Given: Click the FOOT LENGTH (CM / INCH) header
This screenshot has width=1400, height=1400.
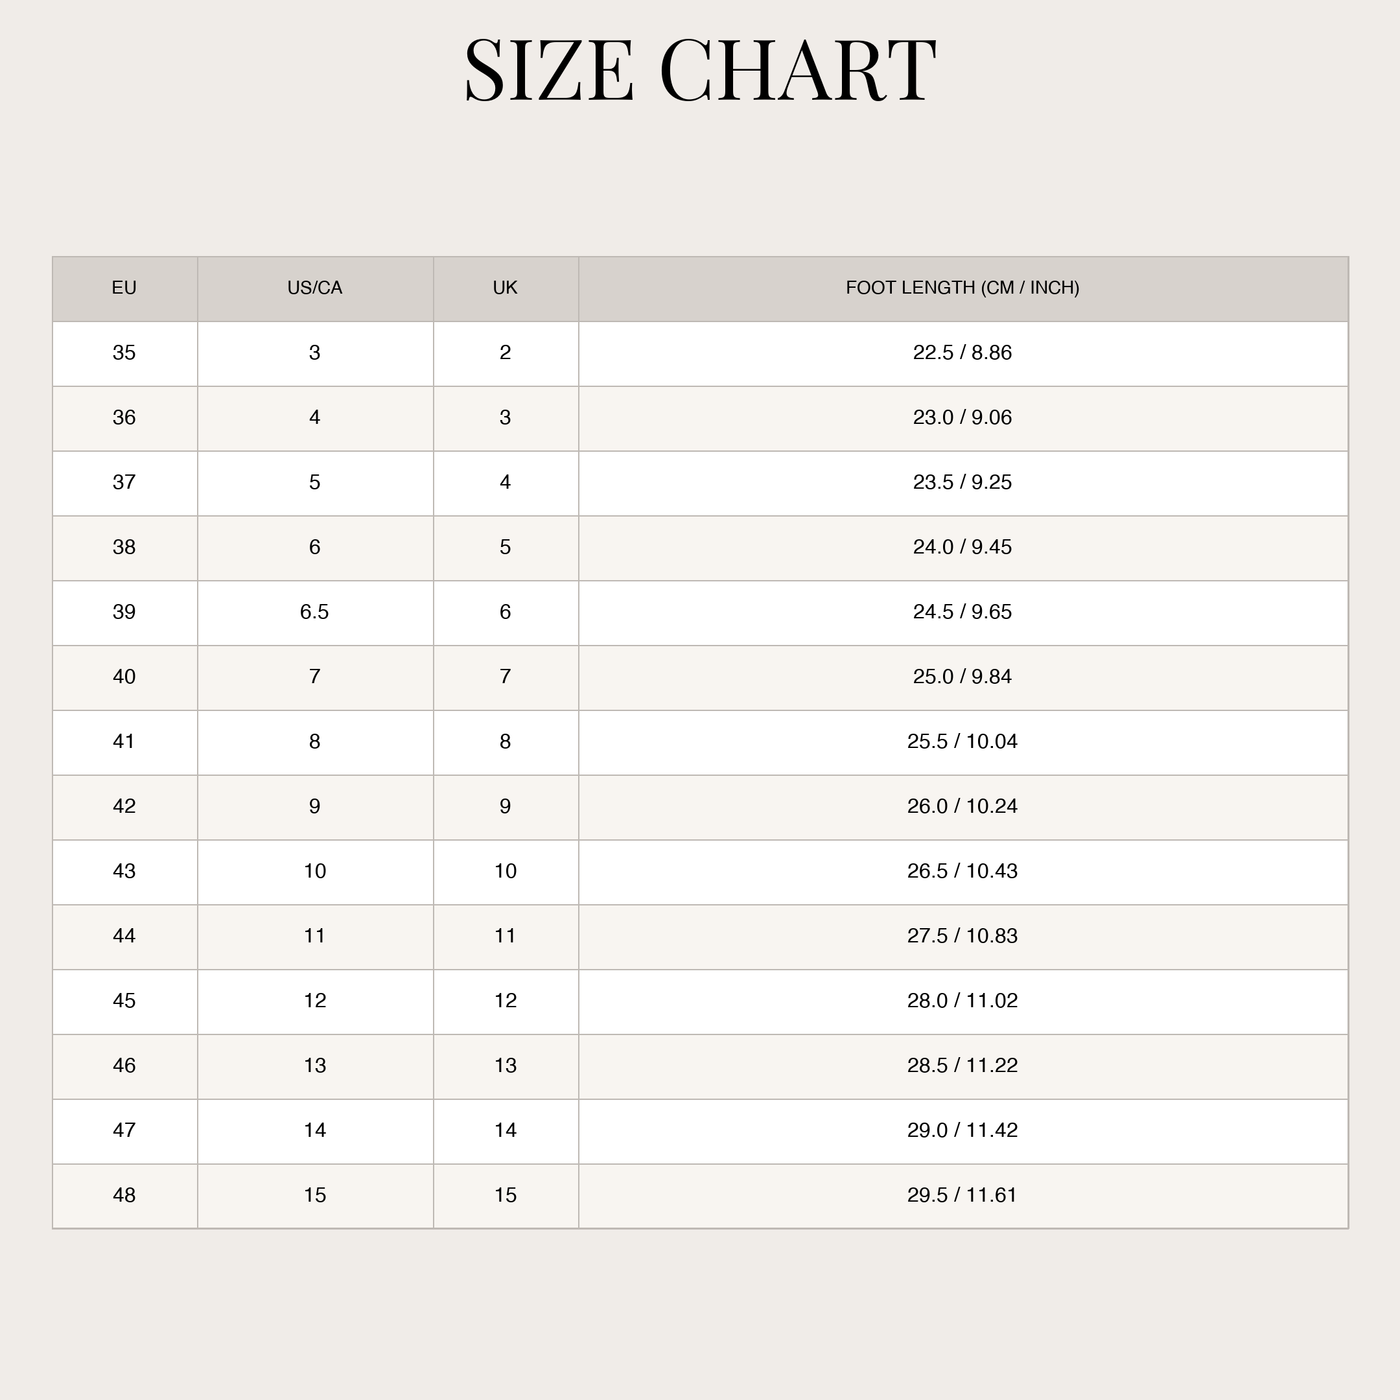Looking at the screenshot, I should [963, 289].
